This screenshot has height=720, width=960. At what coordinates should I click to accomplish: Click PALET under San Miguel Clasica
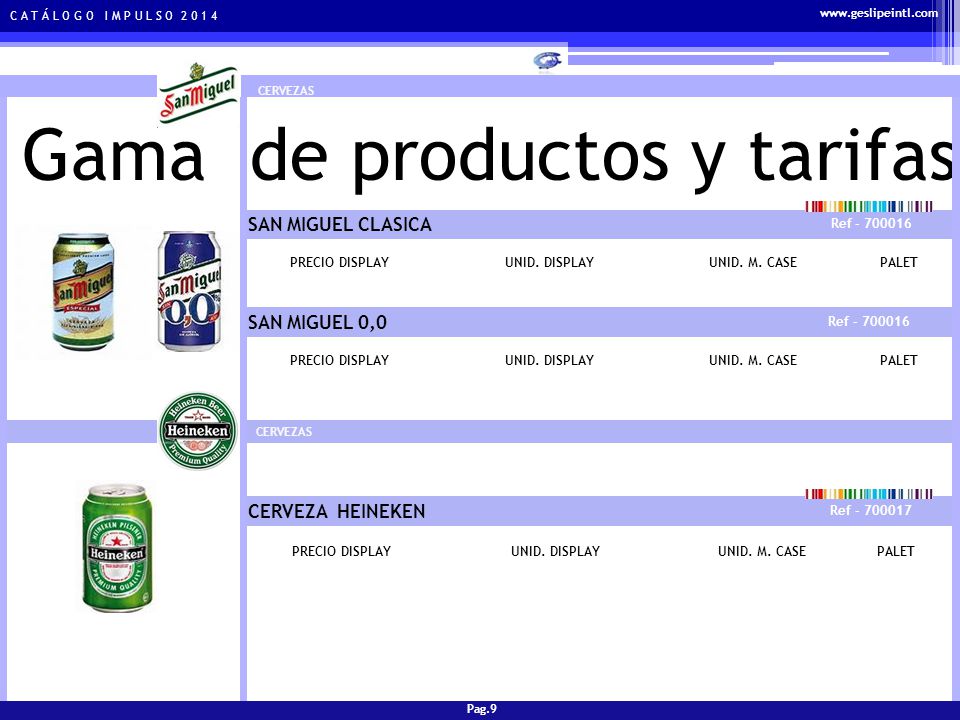tap(898, 262)
